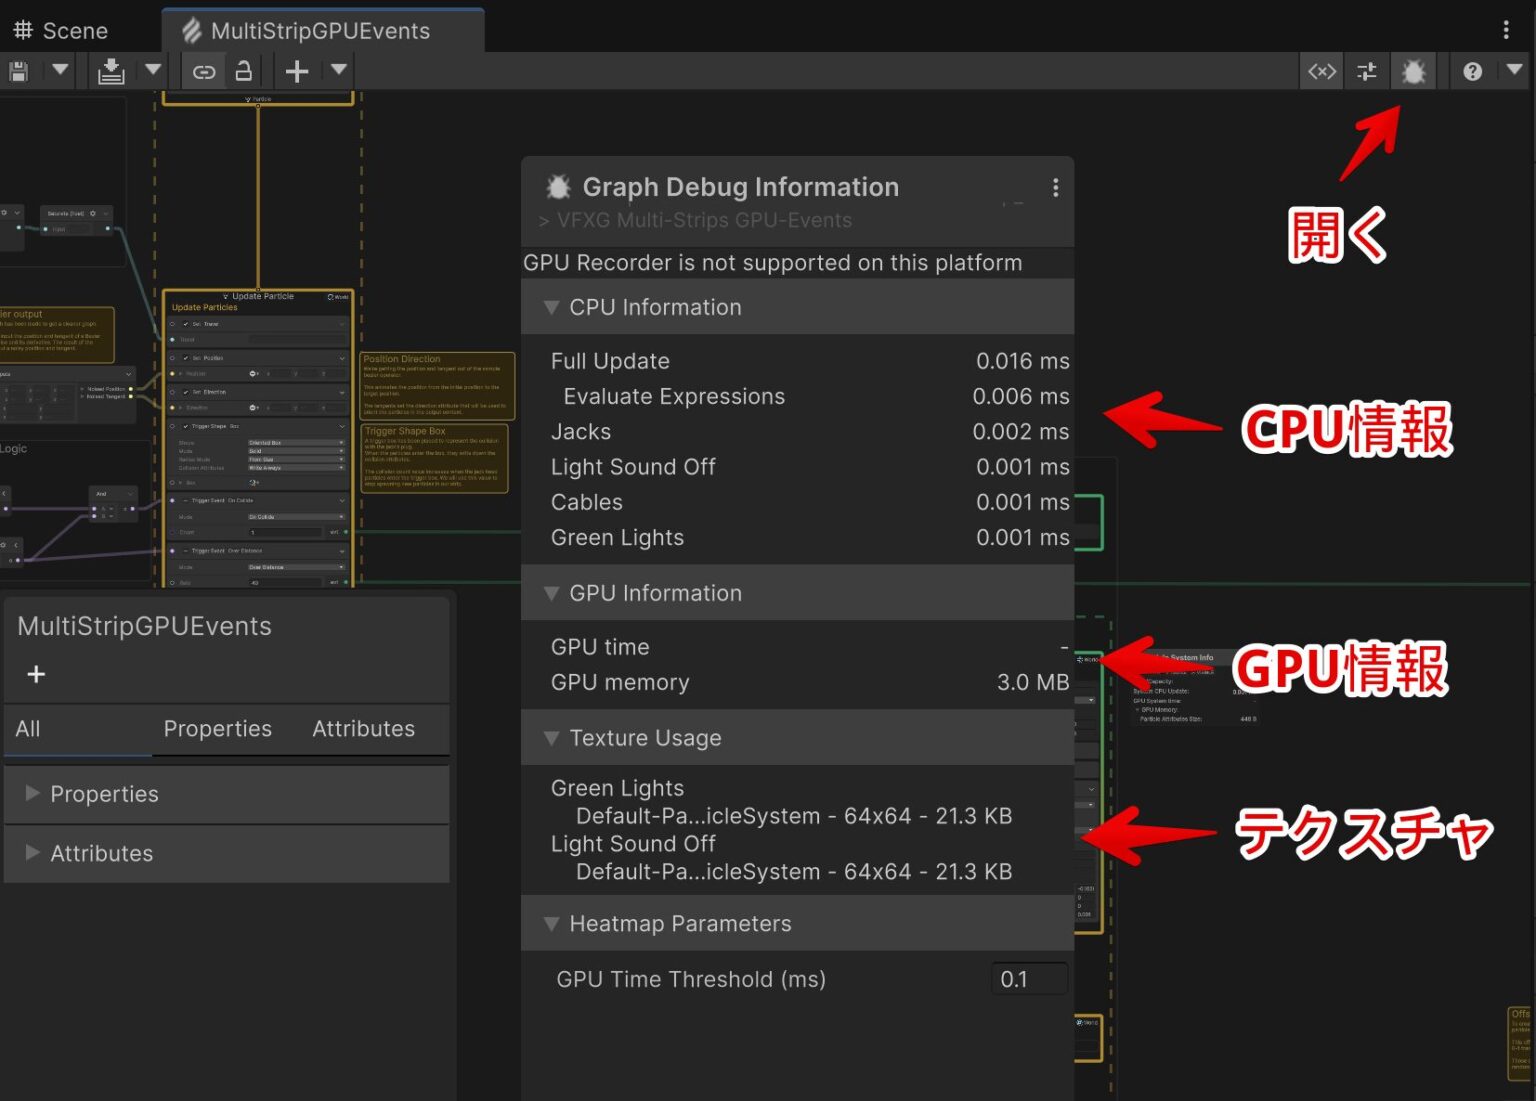Screen dimensions: 1536x1101
Task: Switch to the Scene tab
Action: pos(60,30)
